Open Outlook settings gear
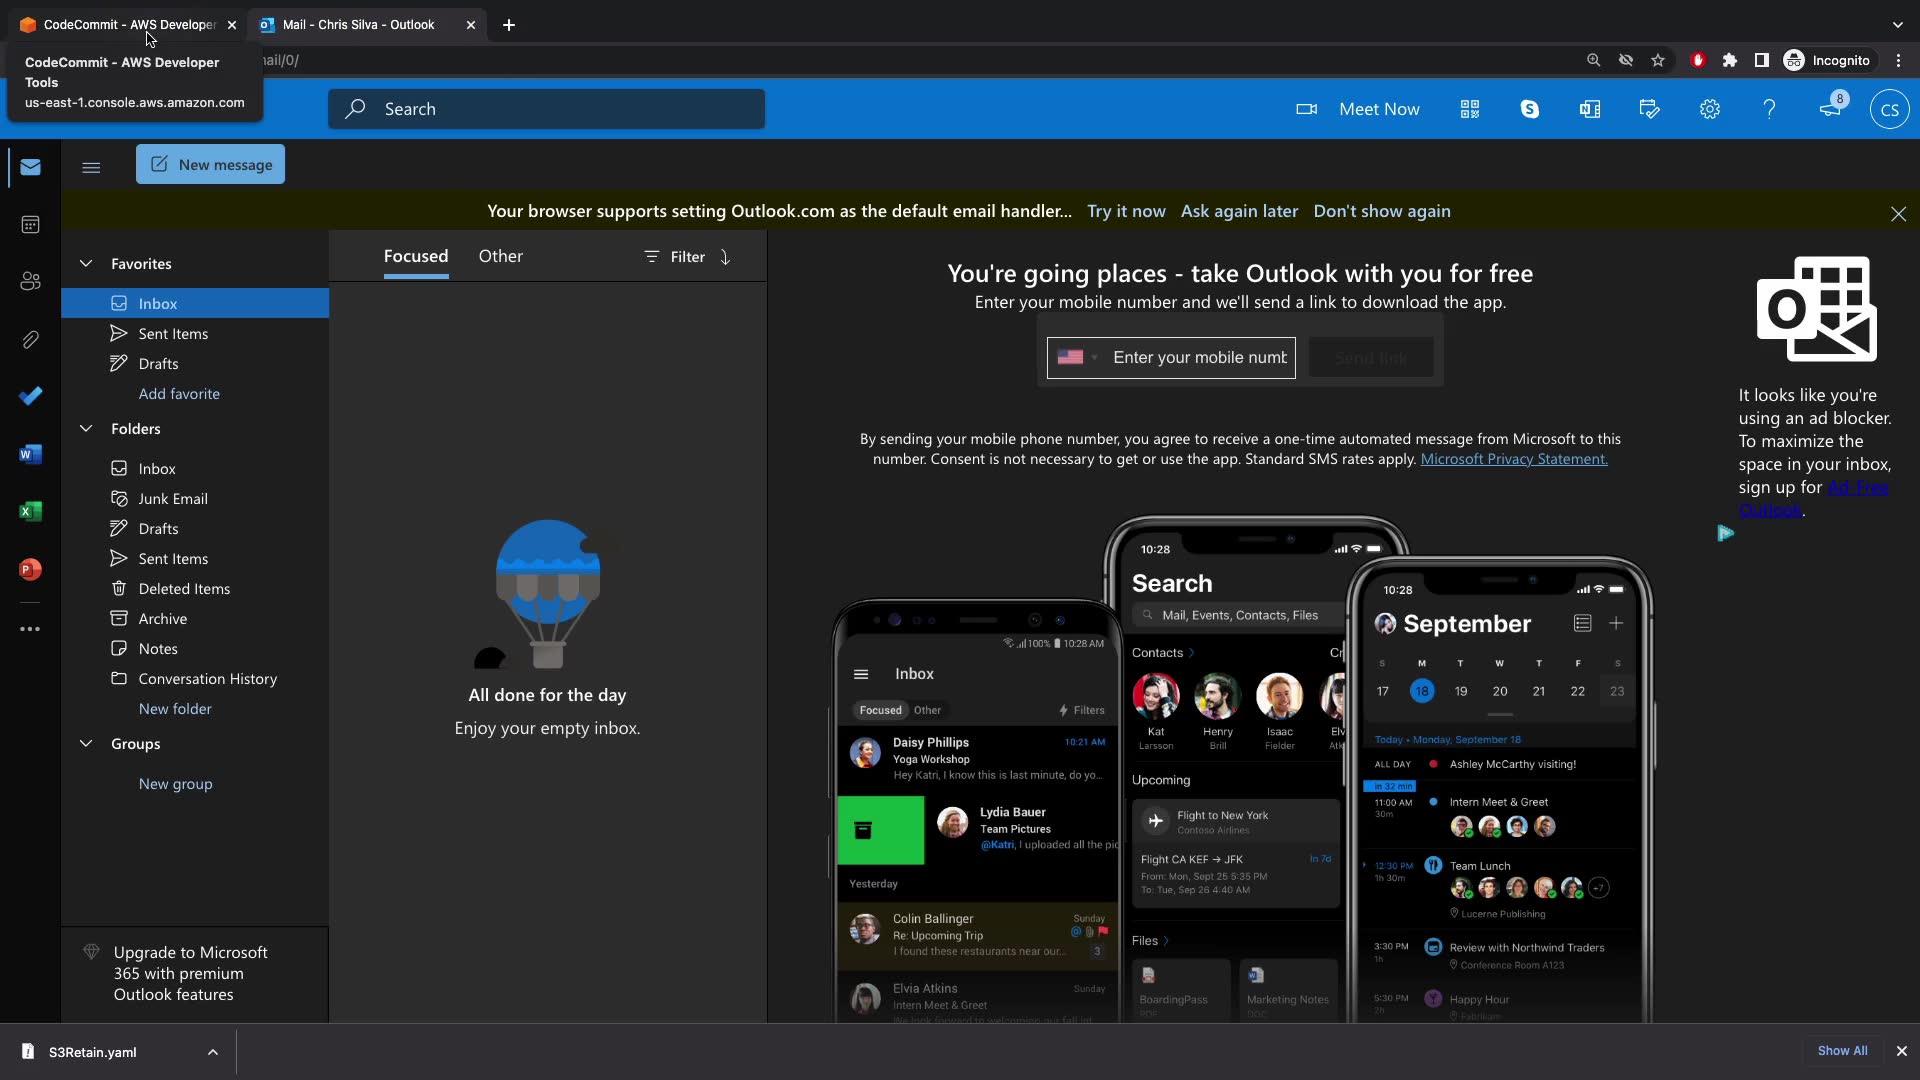The height and width of the screenshot is (1080, 1920). [1709, 109]
